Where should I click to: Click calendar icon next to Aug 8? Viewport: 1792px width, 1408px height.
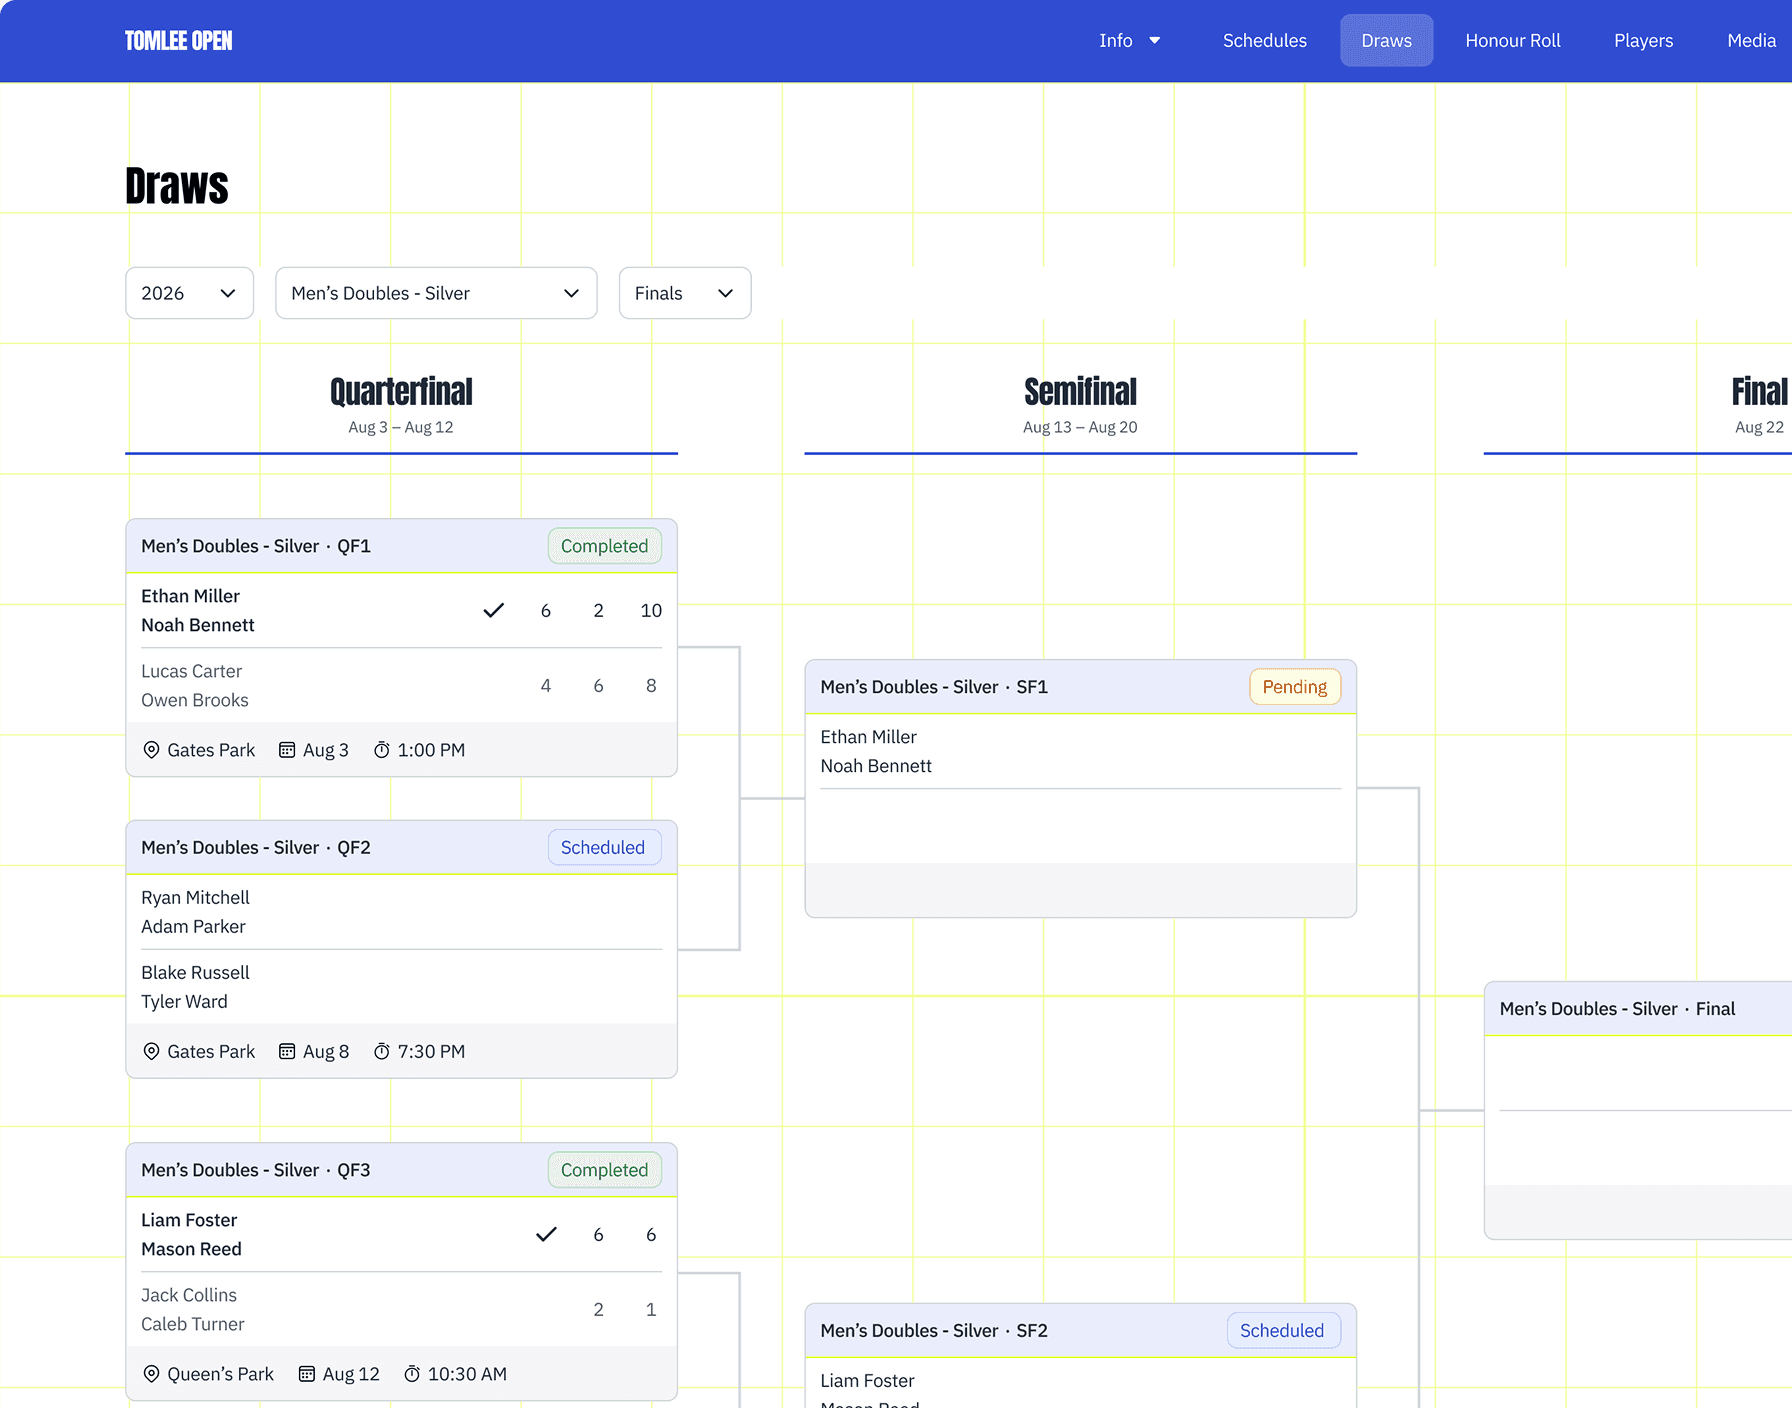287,1051
